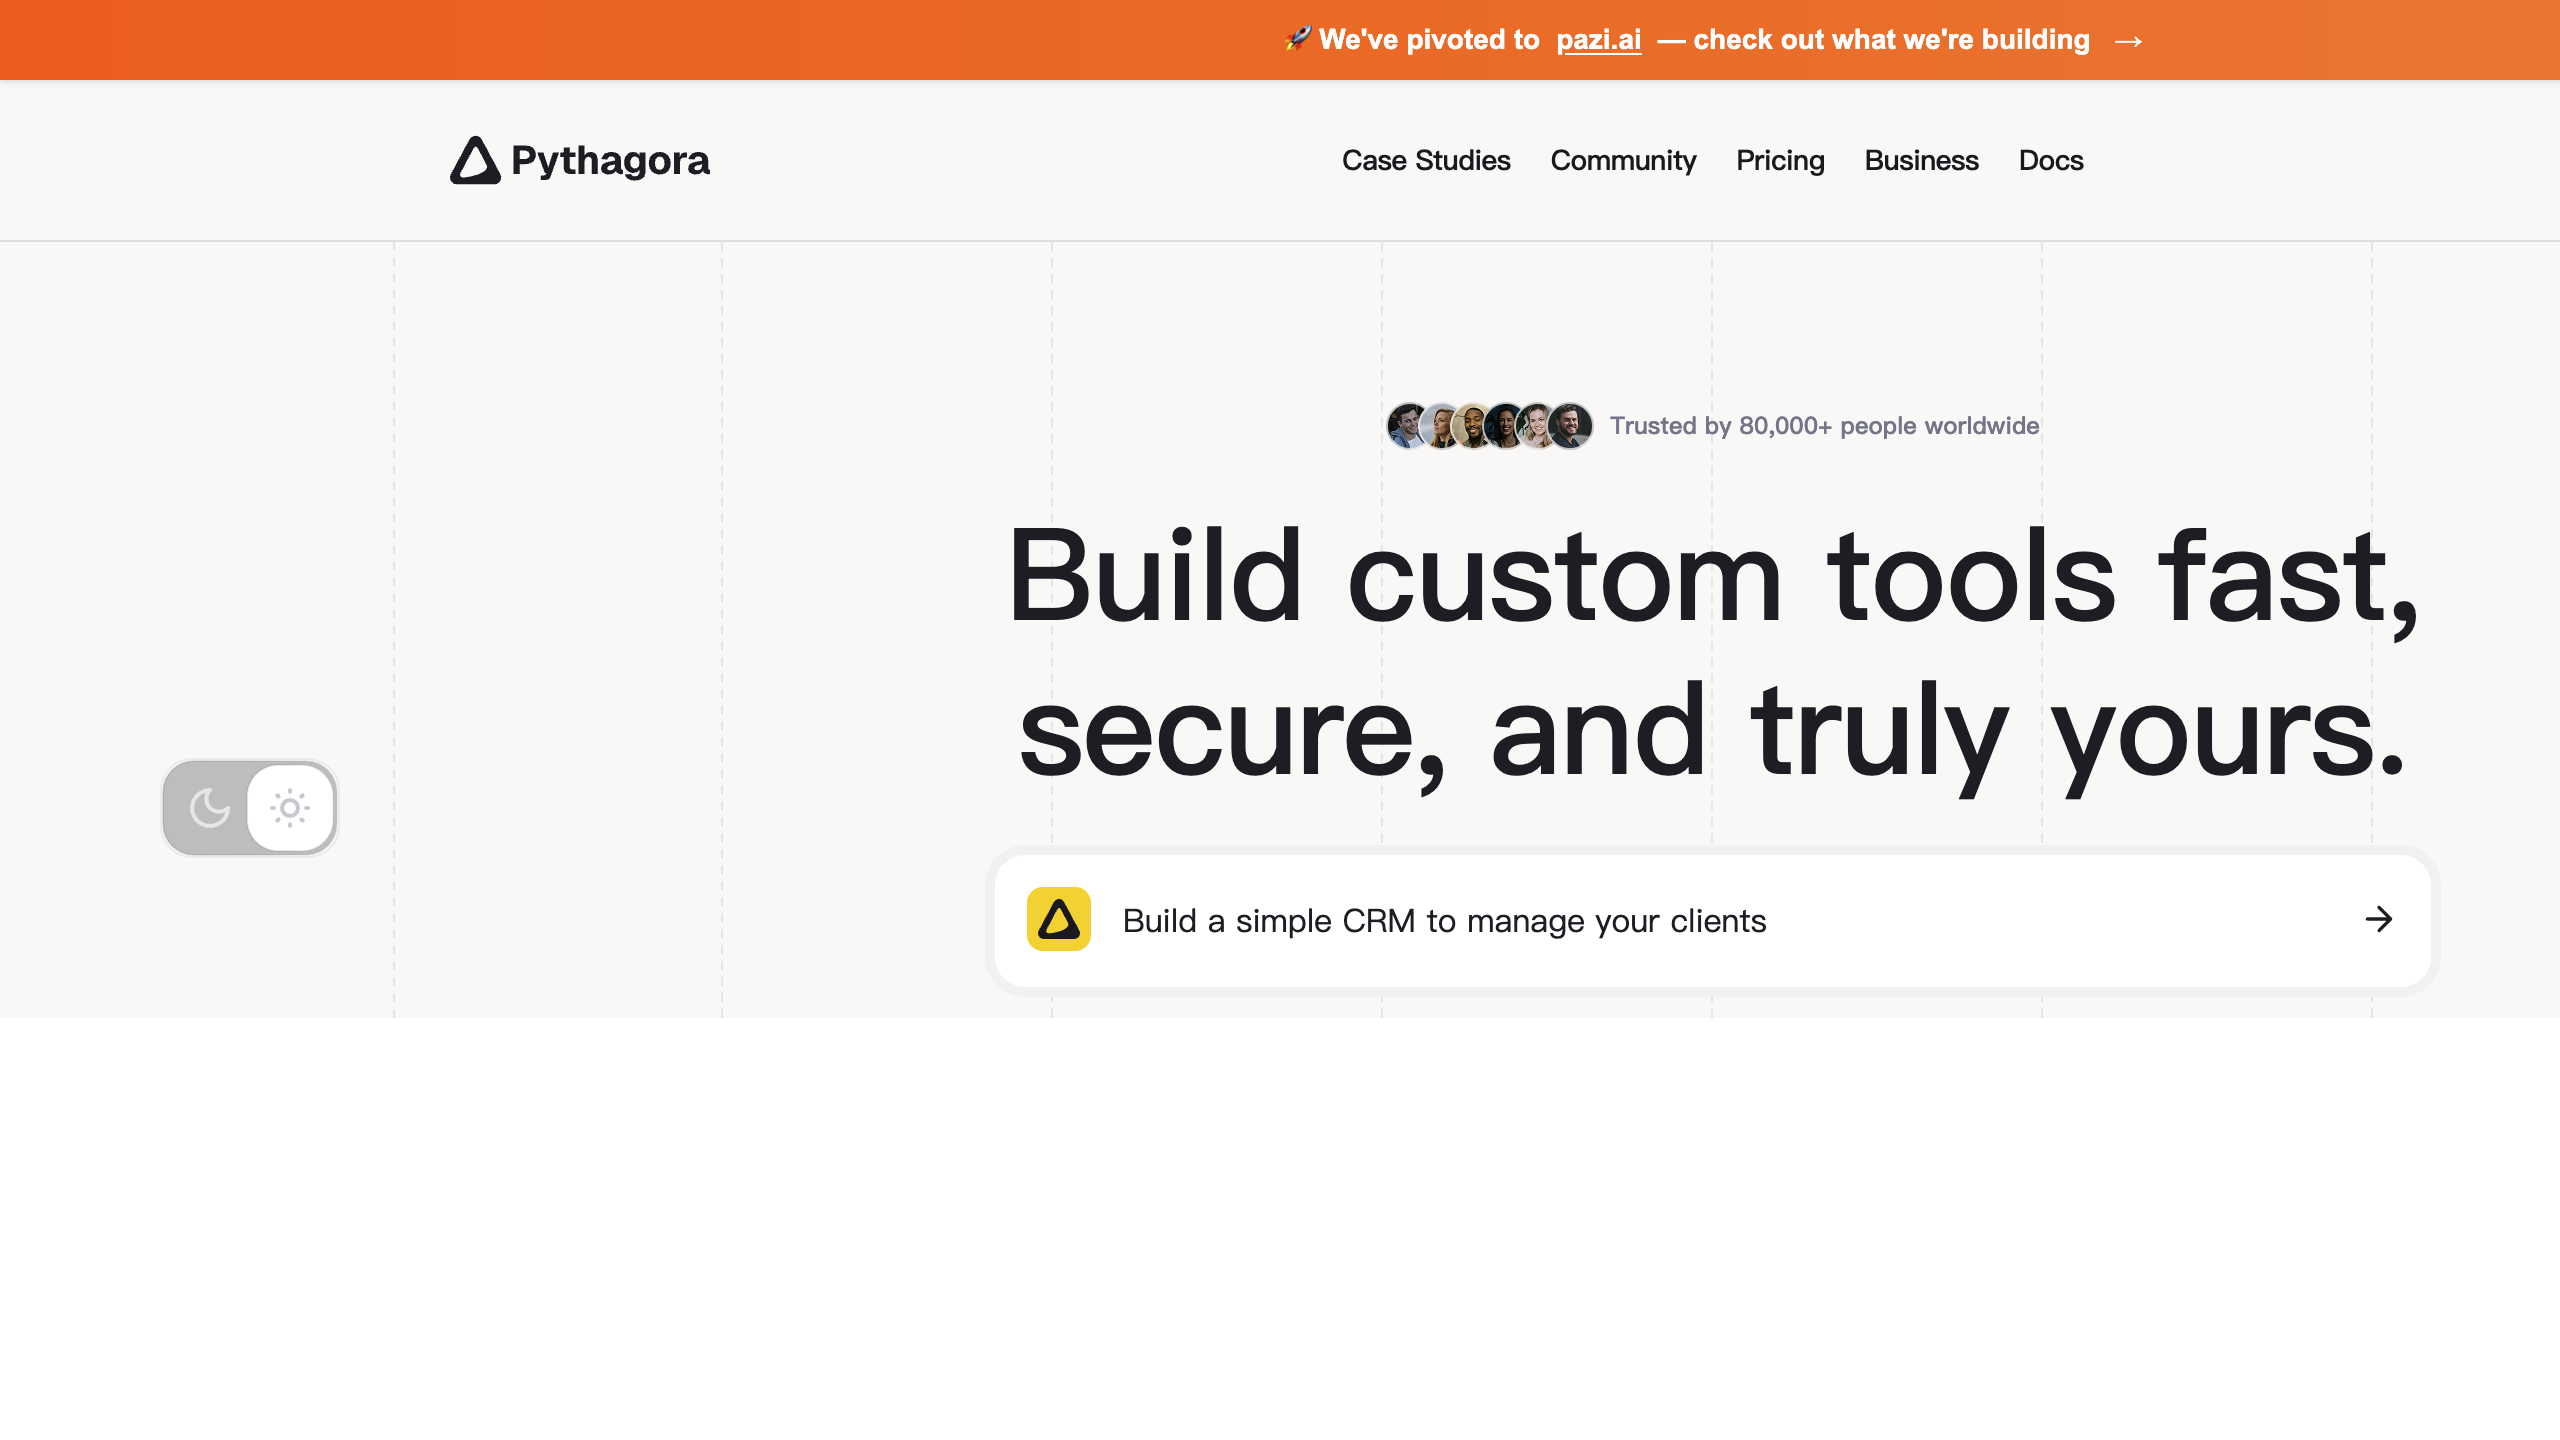This screenshot has height=1440, width=2560.
Task: Follow the pazi.ai link in banner
Action: point(1598,40)
